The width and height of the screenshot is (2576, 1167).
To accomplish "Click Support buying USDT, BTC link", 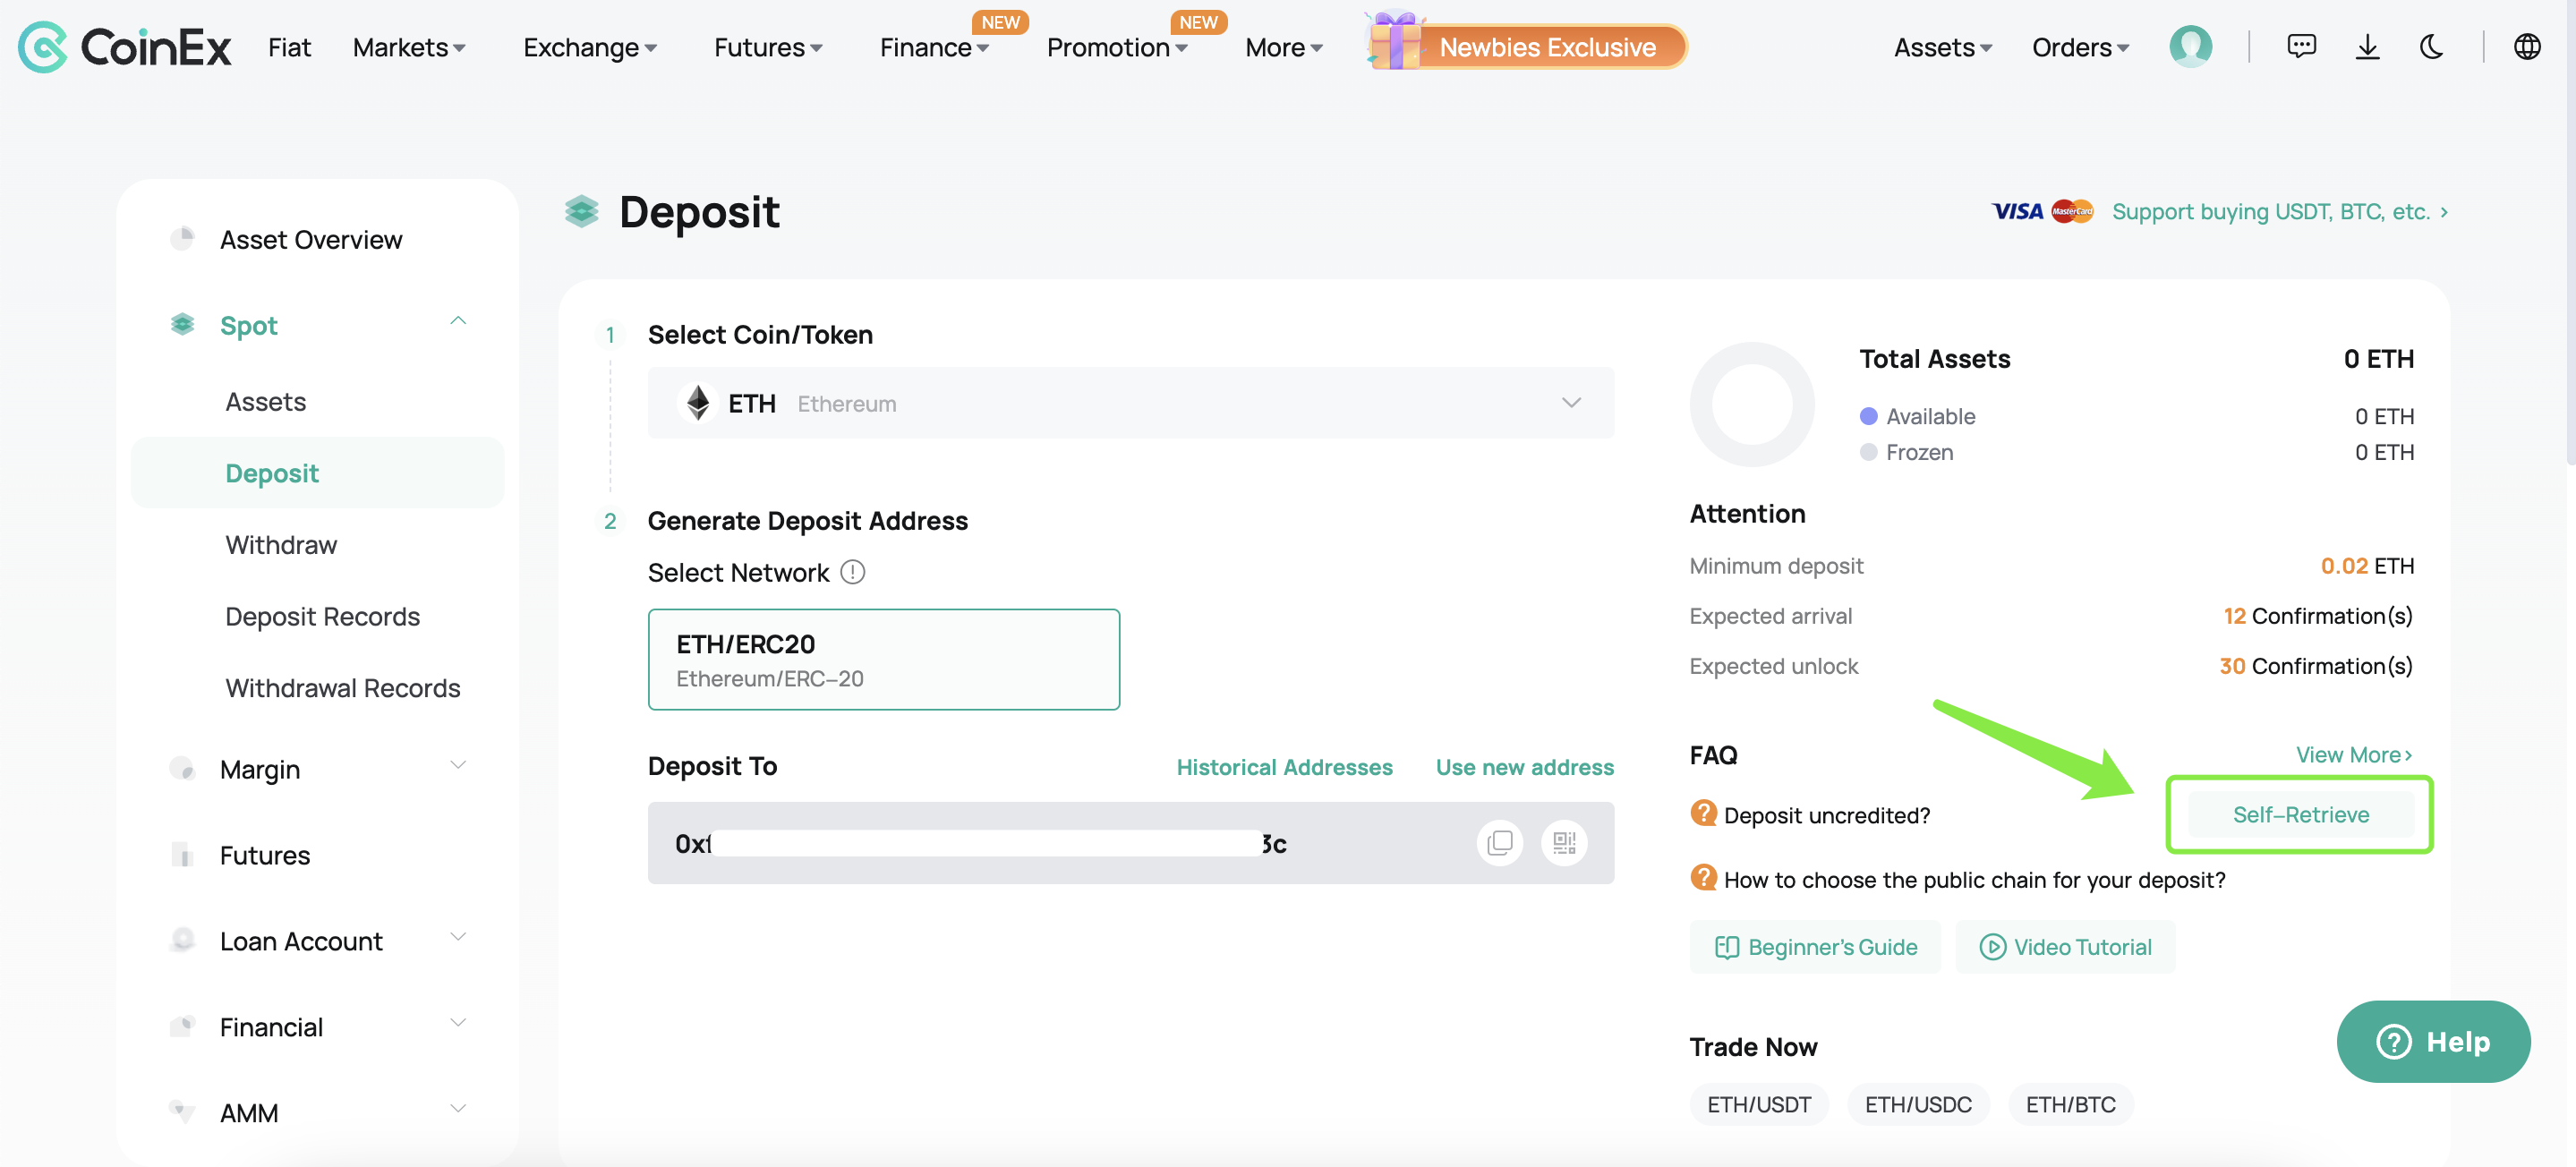I will point(2279,211).
